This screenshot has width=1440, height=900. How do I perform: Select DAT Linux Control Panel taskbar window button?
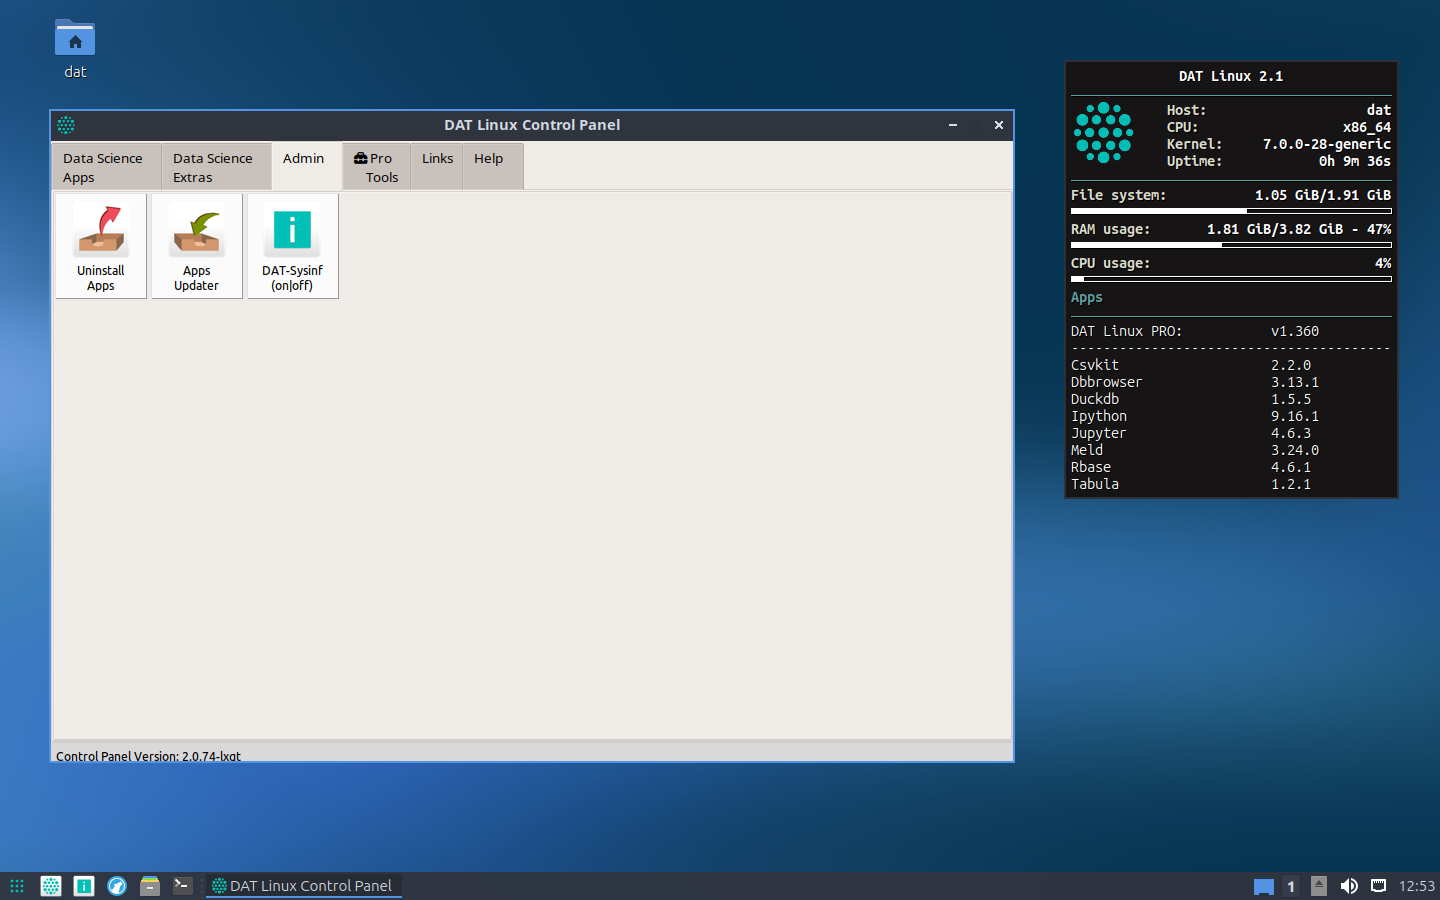pos(303,886)
